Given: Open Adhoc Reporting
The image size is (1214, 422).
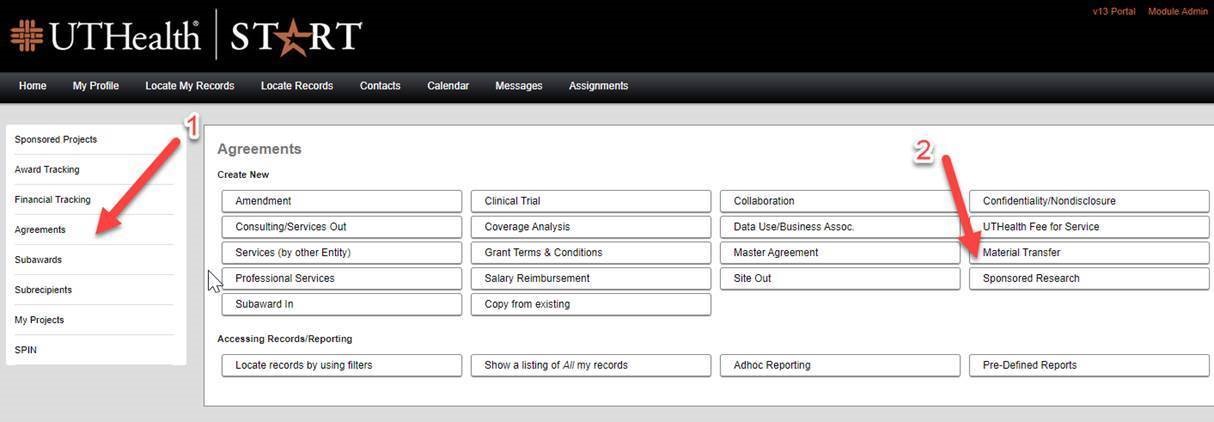Looking at the screenshot, I should [839, 366].
